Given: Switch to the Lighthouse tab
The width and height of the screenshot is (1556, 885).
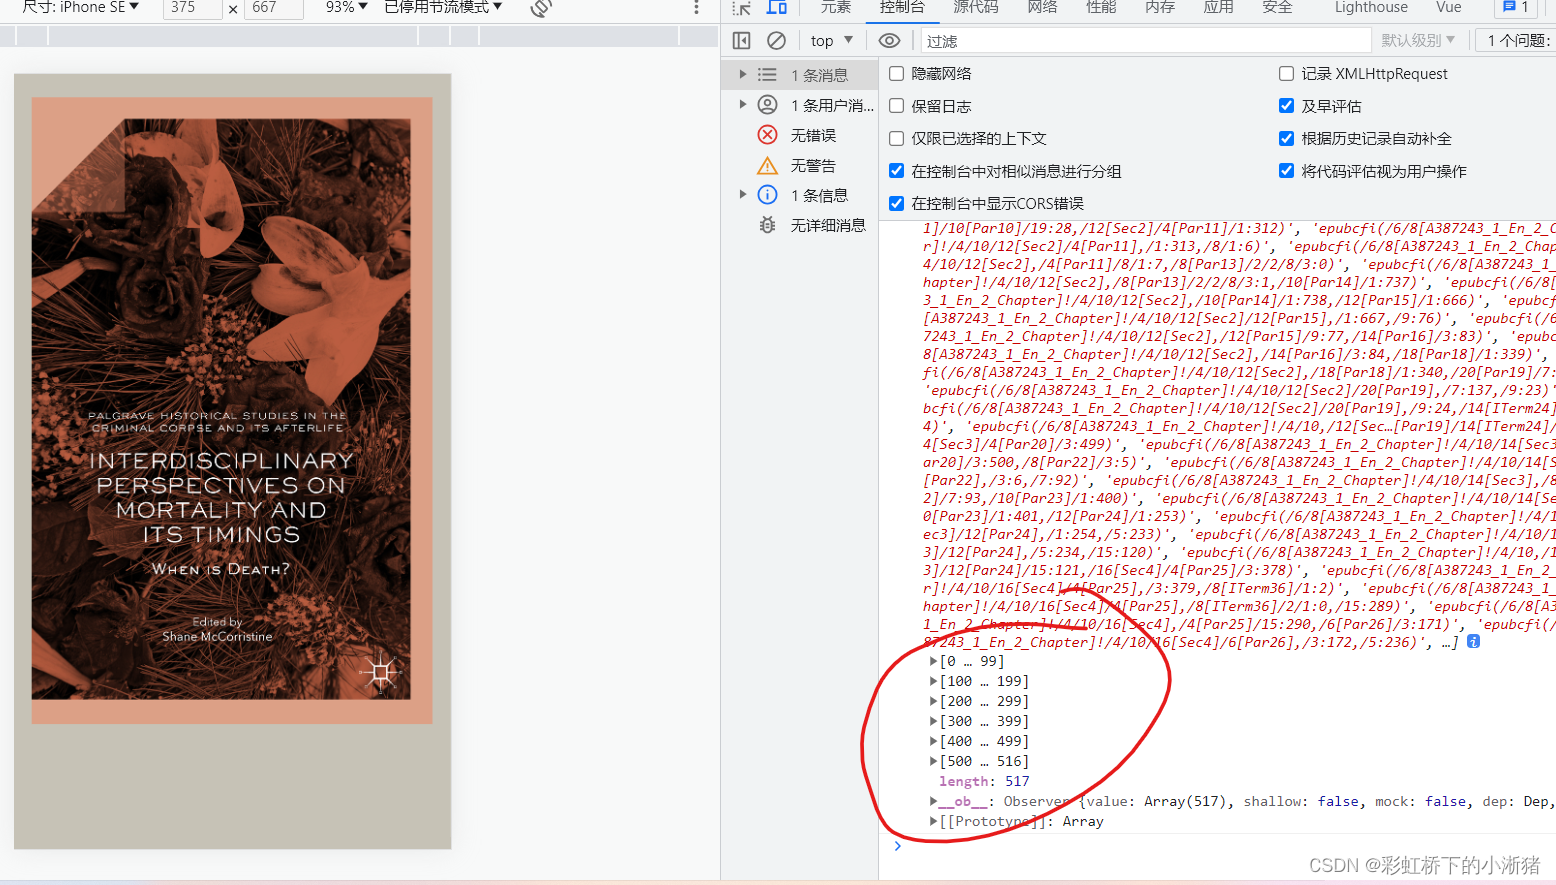Looking at the screenshot, I should [x=1371, y=7].
